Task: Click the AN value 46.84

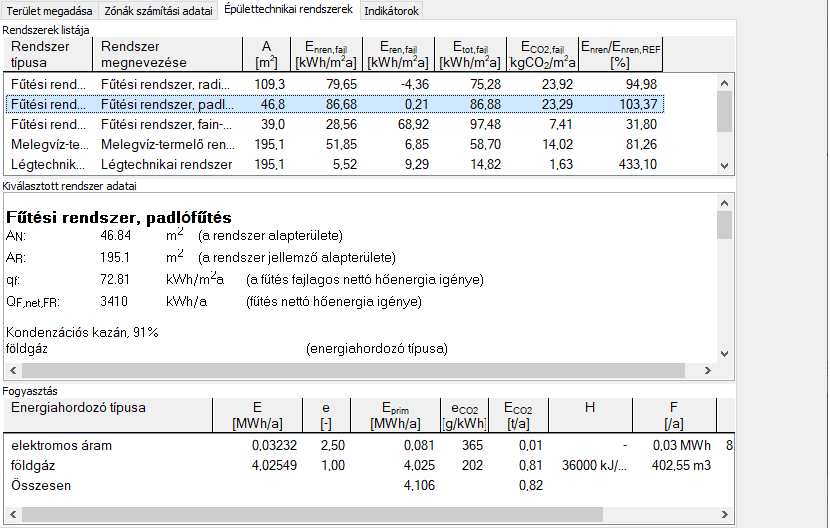Action: tap(115, 235)
